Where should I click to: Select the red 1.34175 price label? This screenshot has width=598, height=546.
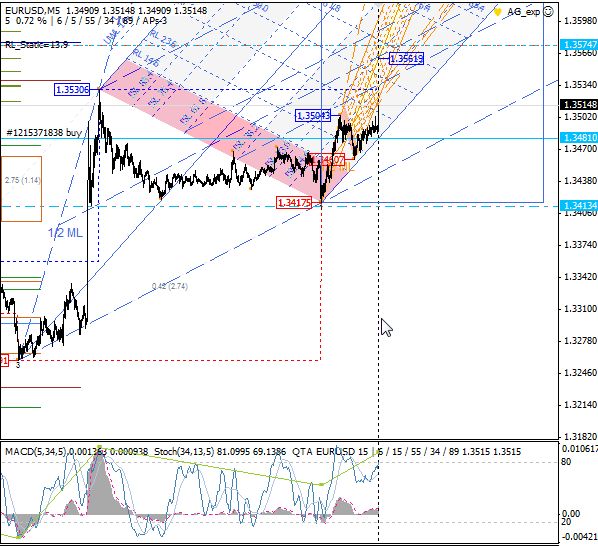tap(294, 202)
